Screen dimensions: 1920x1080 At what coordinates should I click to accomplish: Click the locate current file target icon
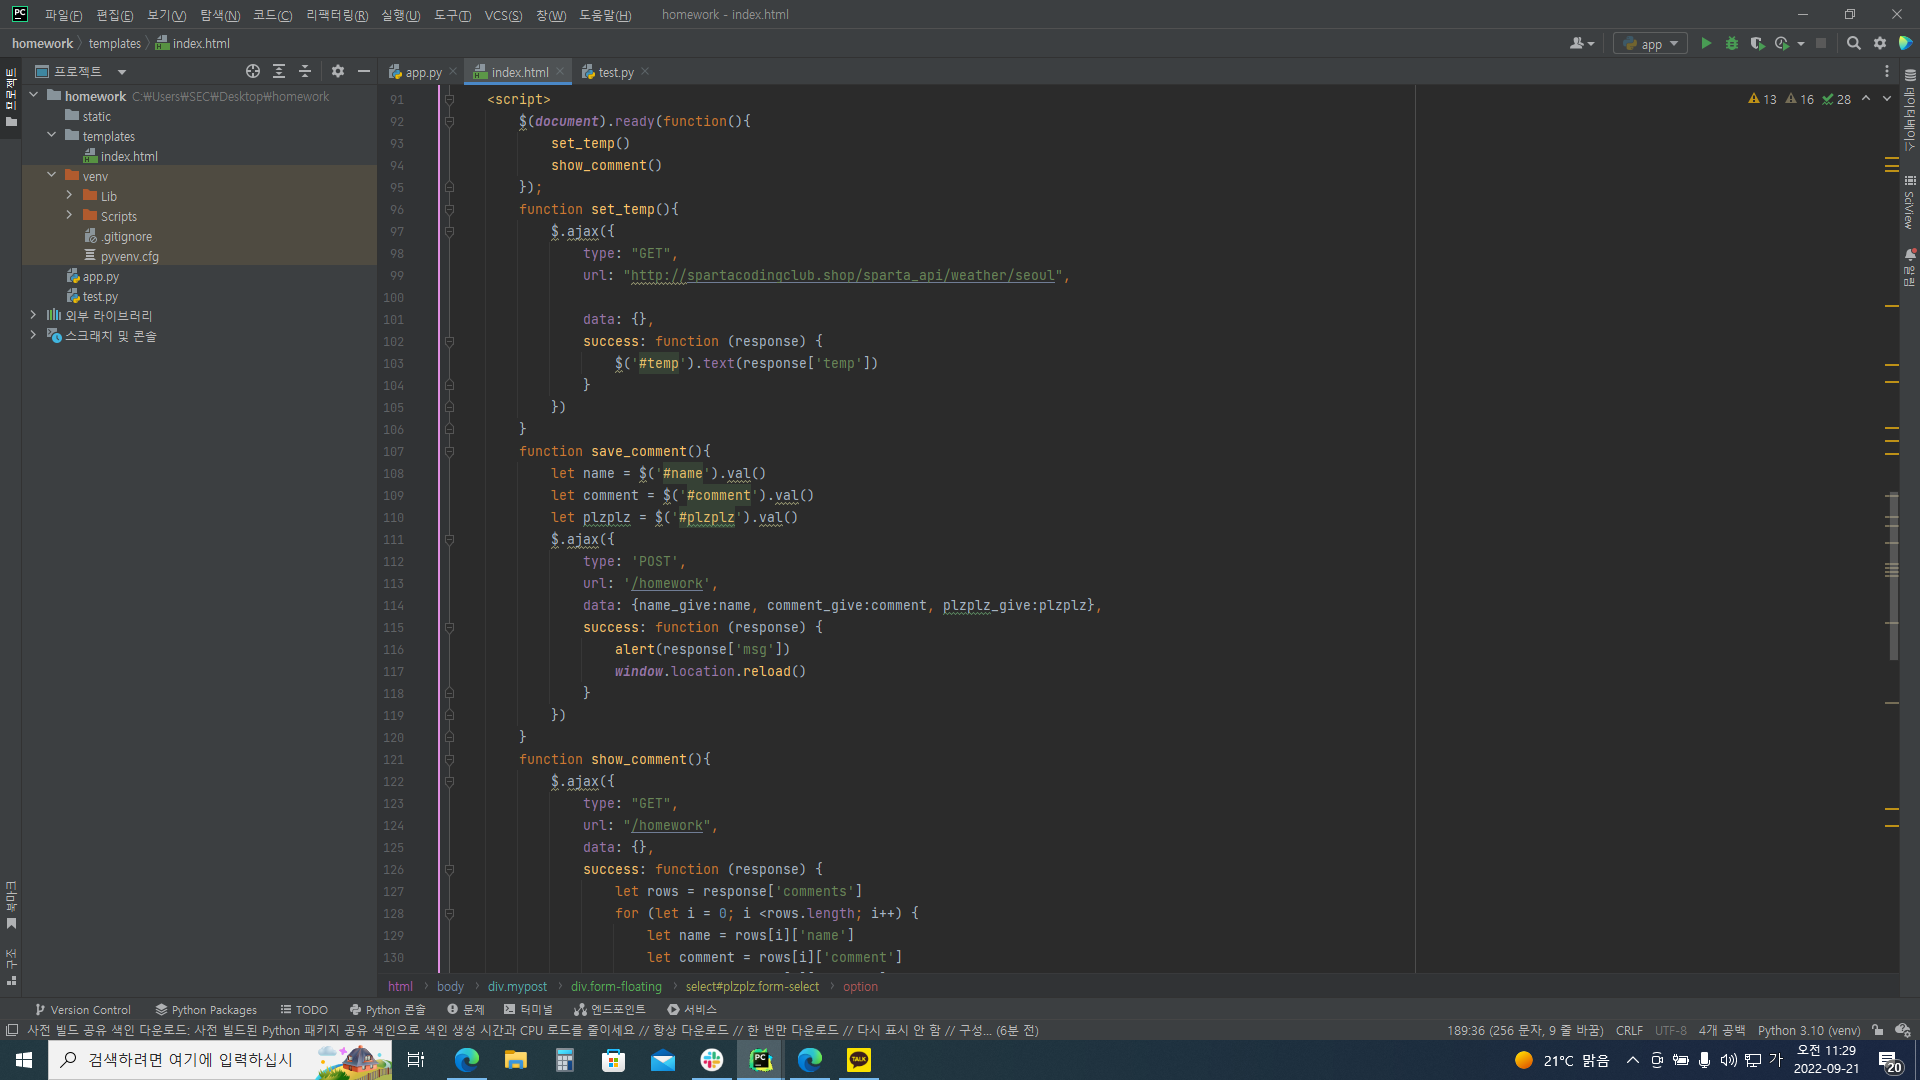253,71
